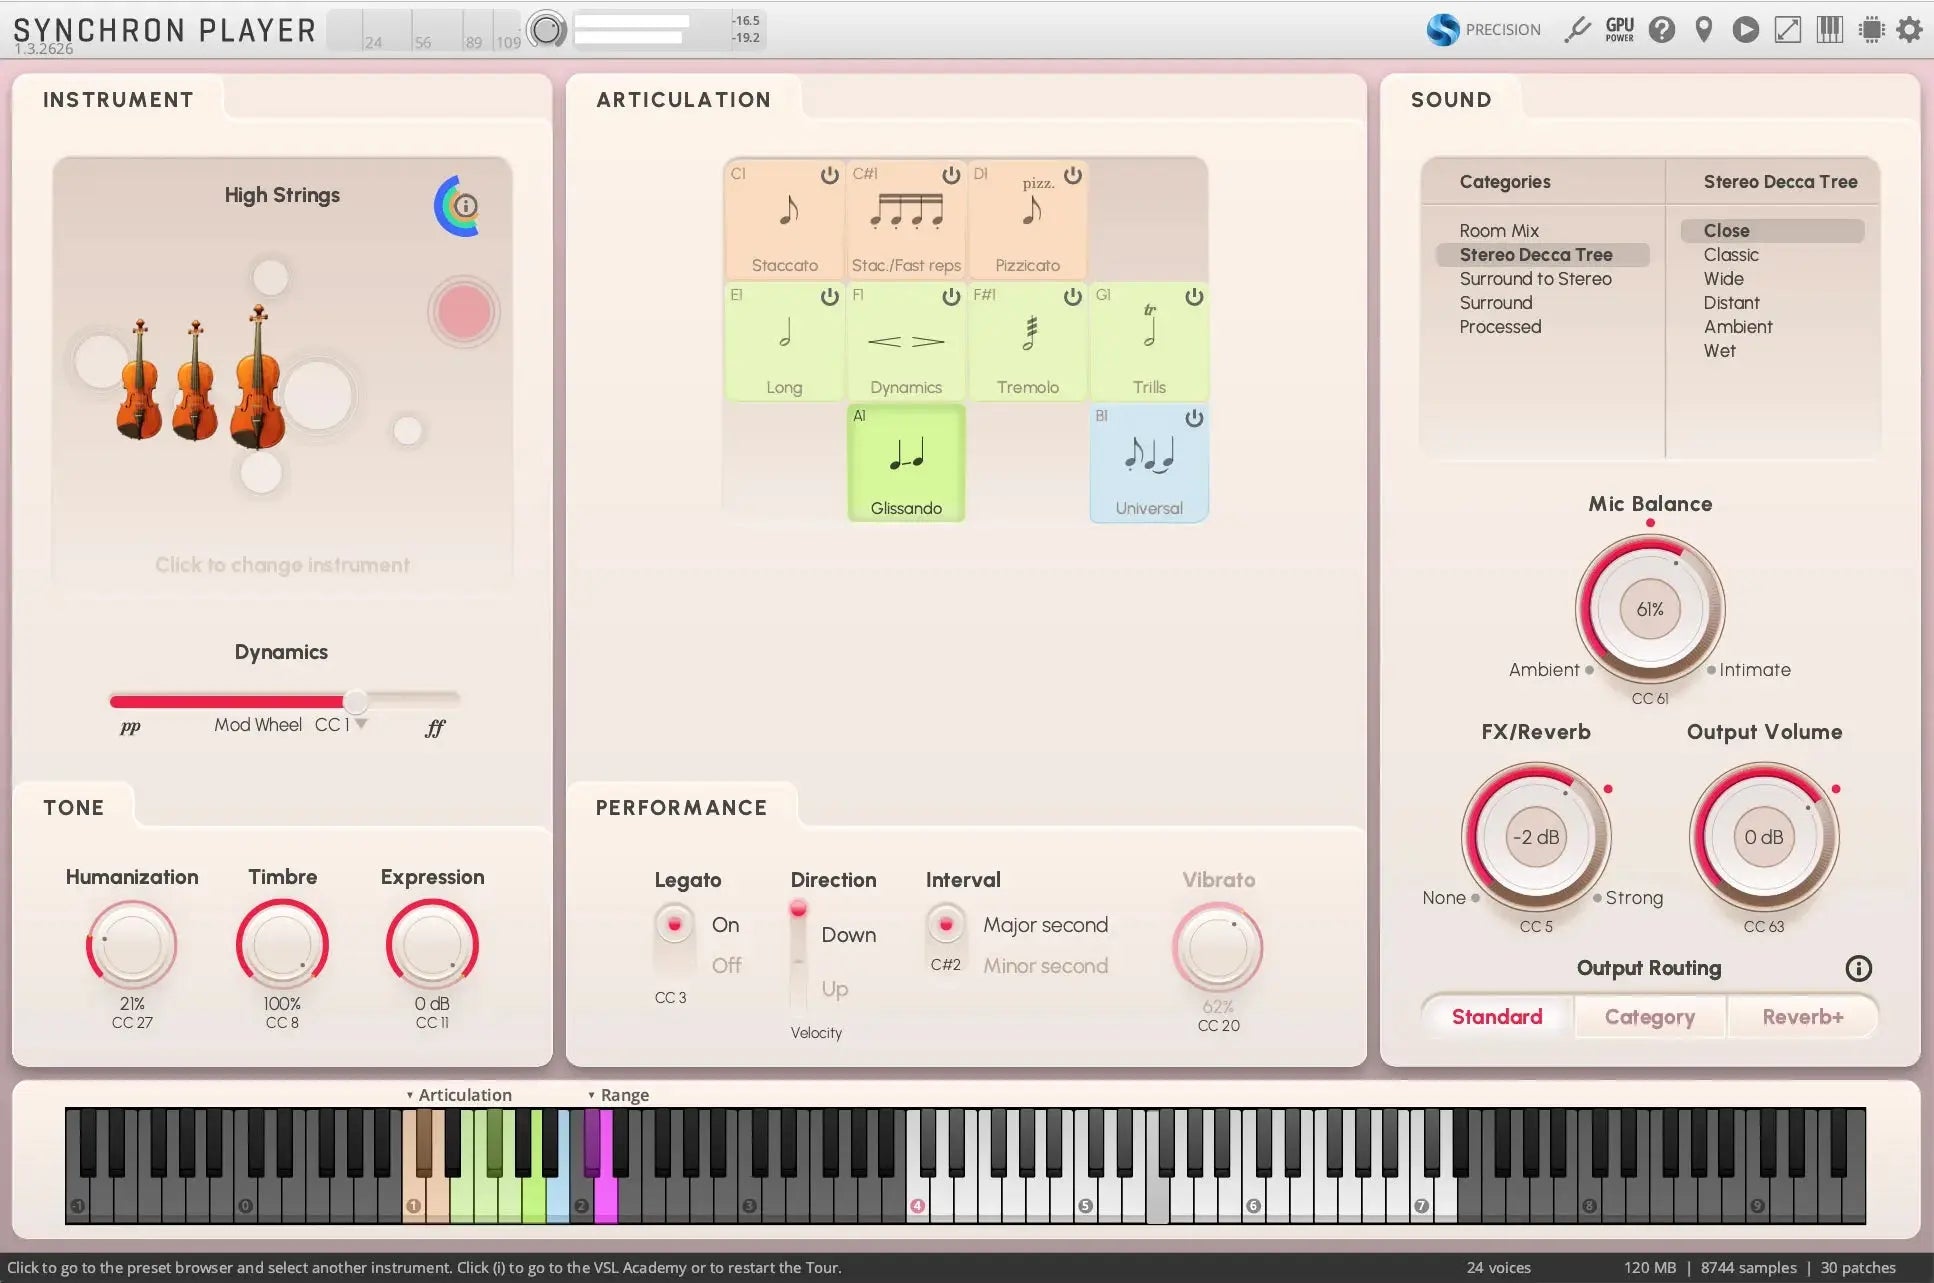Select the Surround to Stereo category

click(1535, 279)
